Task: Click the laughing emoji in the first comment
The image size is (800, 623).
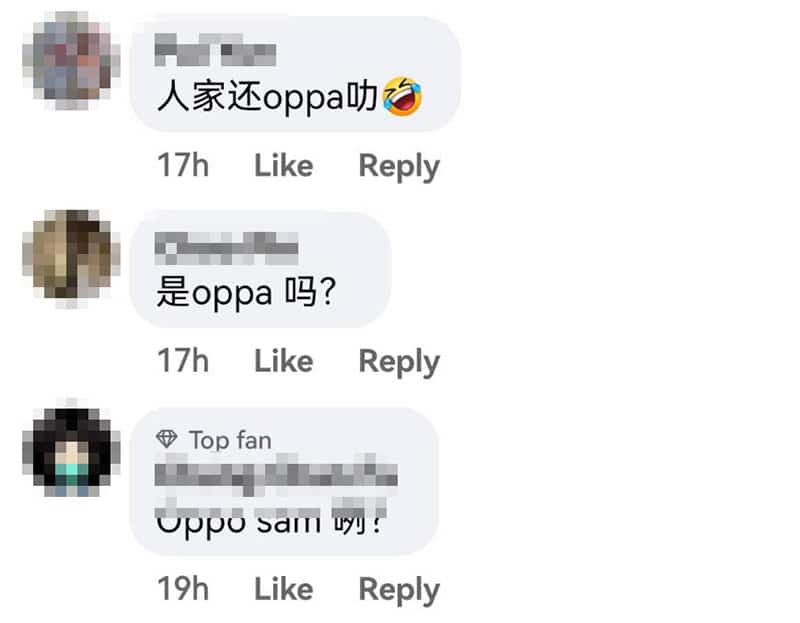Action: (x=403, y=96)
